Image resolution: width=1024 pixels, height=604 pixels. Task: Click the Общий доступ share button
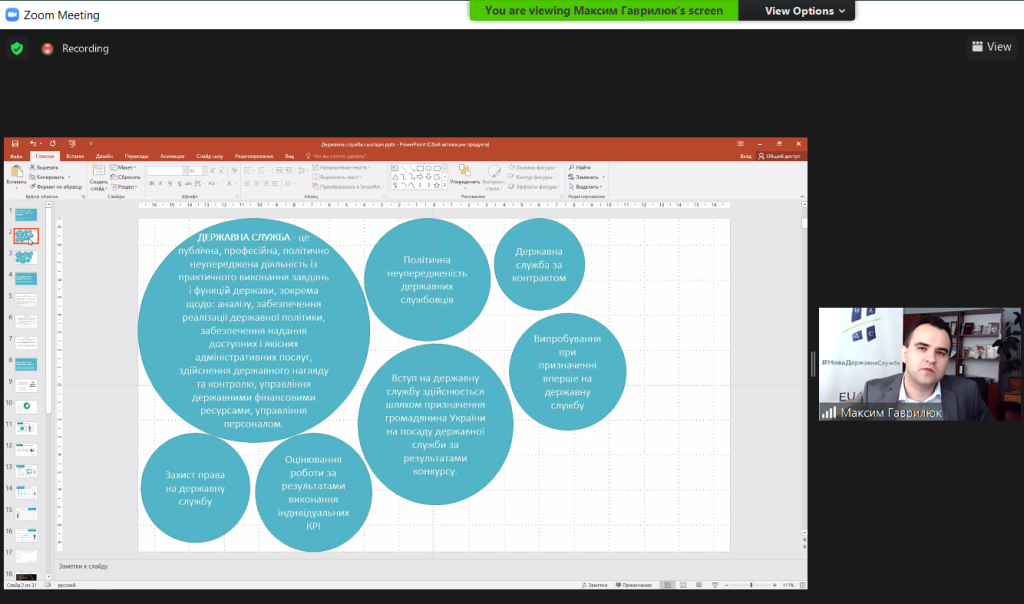[x=780, y=156]
